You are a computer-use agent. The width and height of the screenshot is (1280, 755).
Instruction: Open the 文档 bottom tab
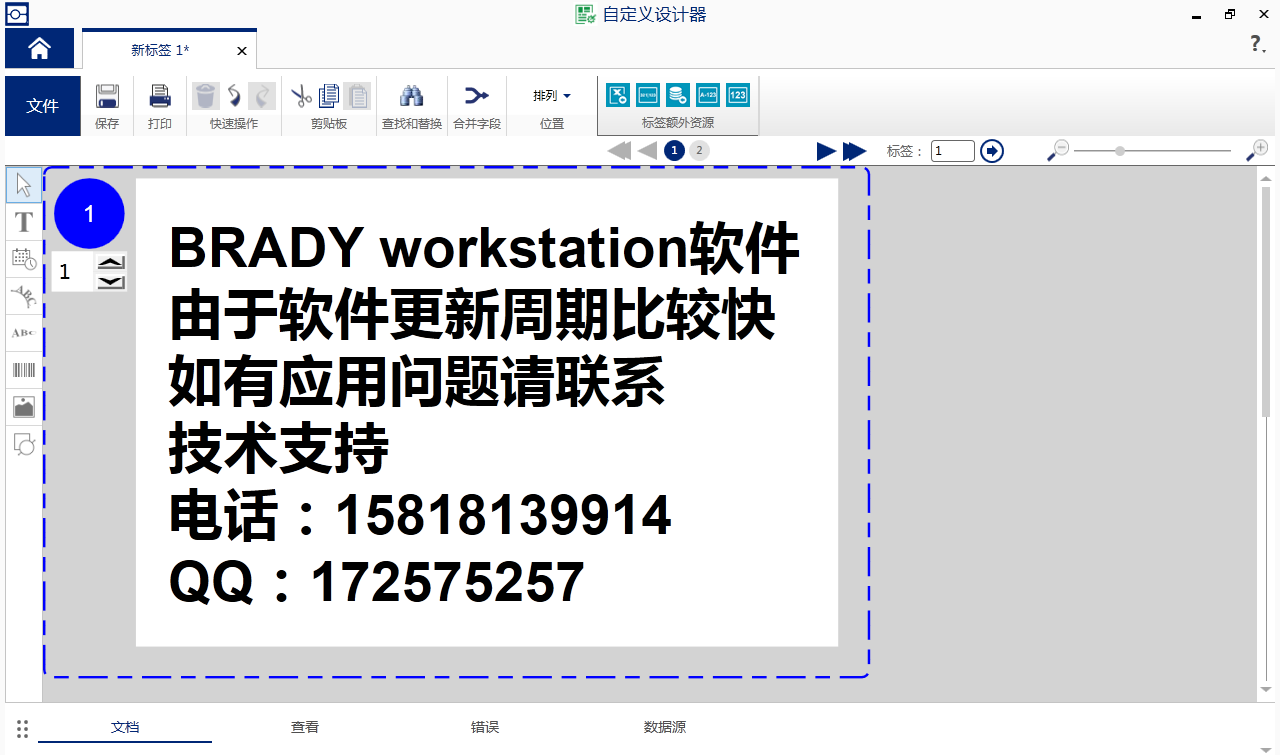click(125, 727)
